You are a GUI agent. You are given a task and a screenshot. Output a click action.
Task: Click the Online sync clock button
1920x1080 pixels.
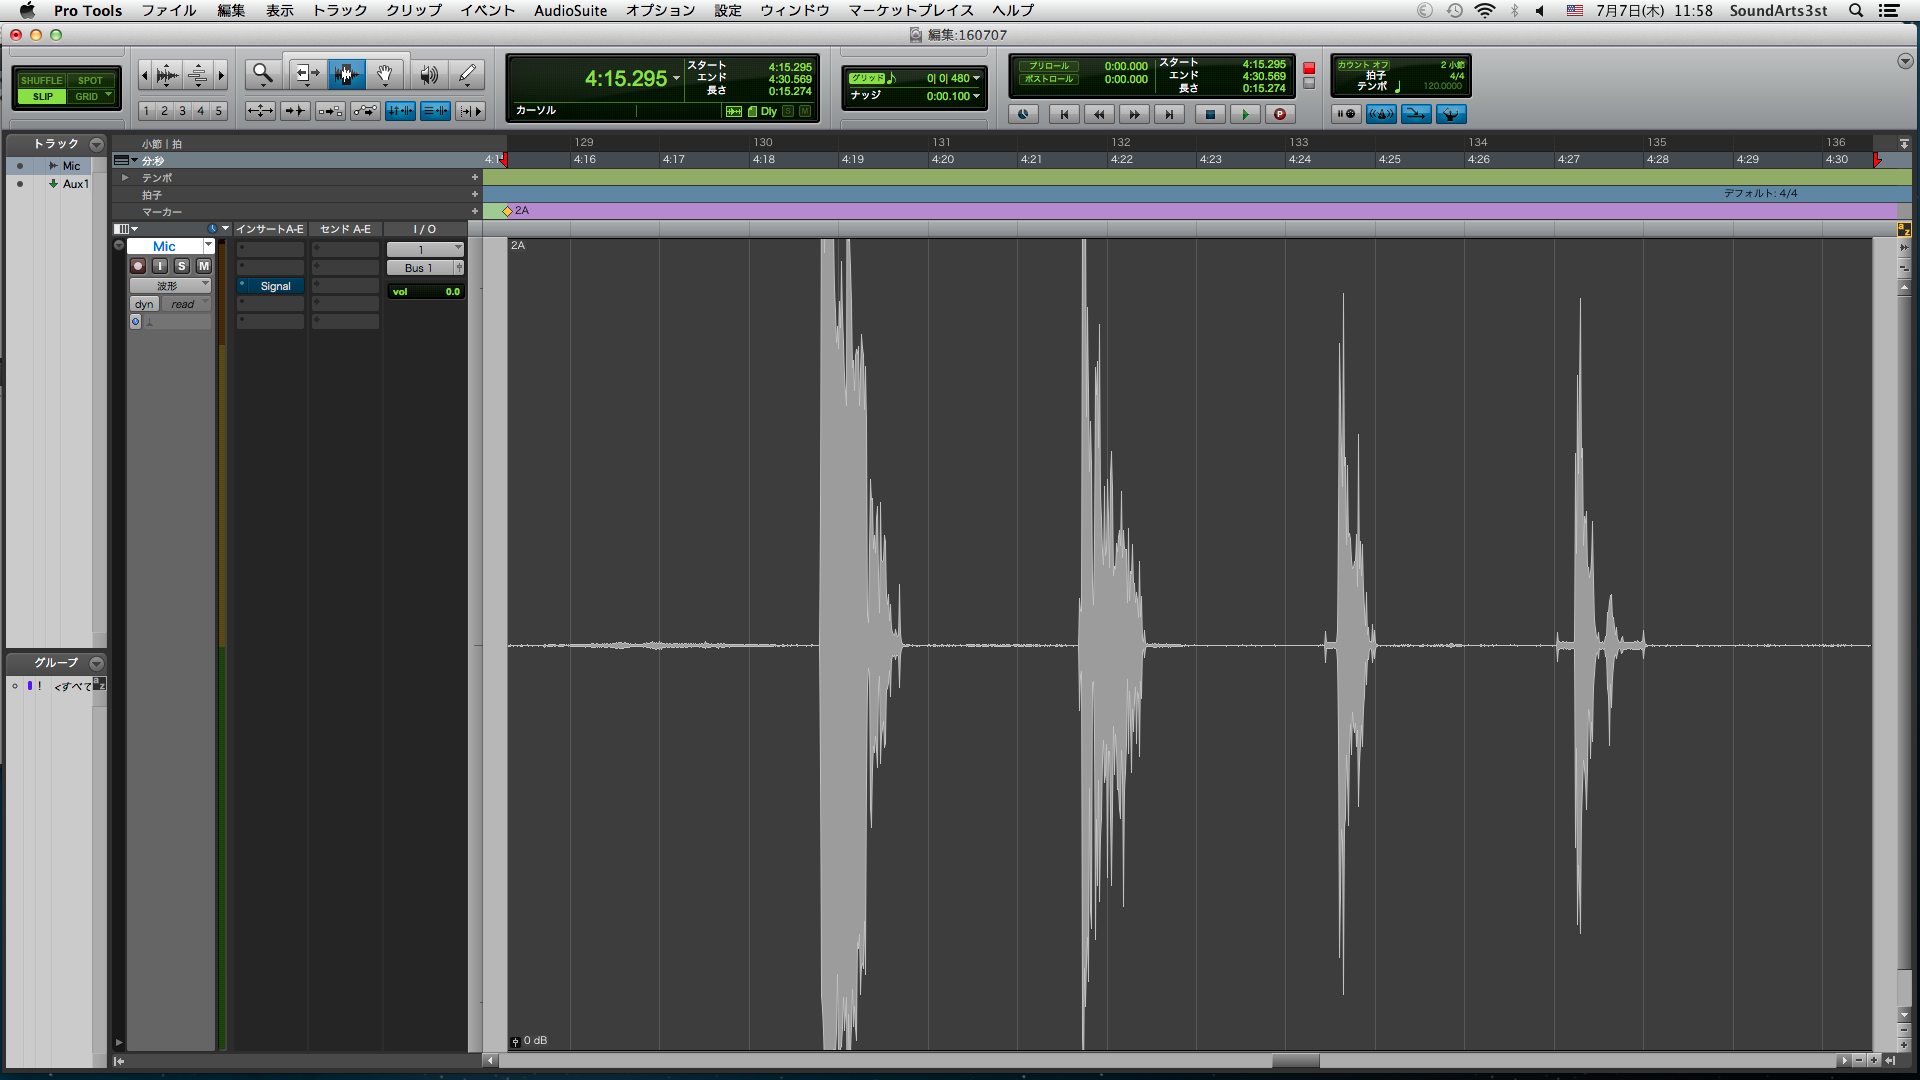coord(1023,114)
